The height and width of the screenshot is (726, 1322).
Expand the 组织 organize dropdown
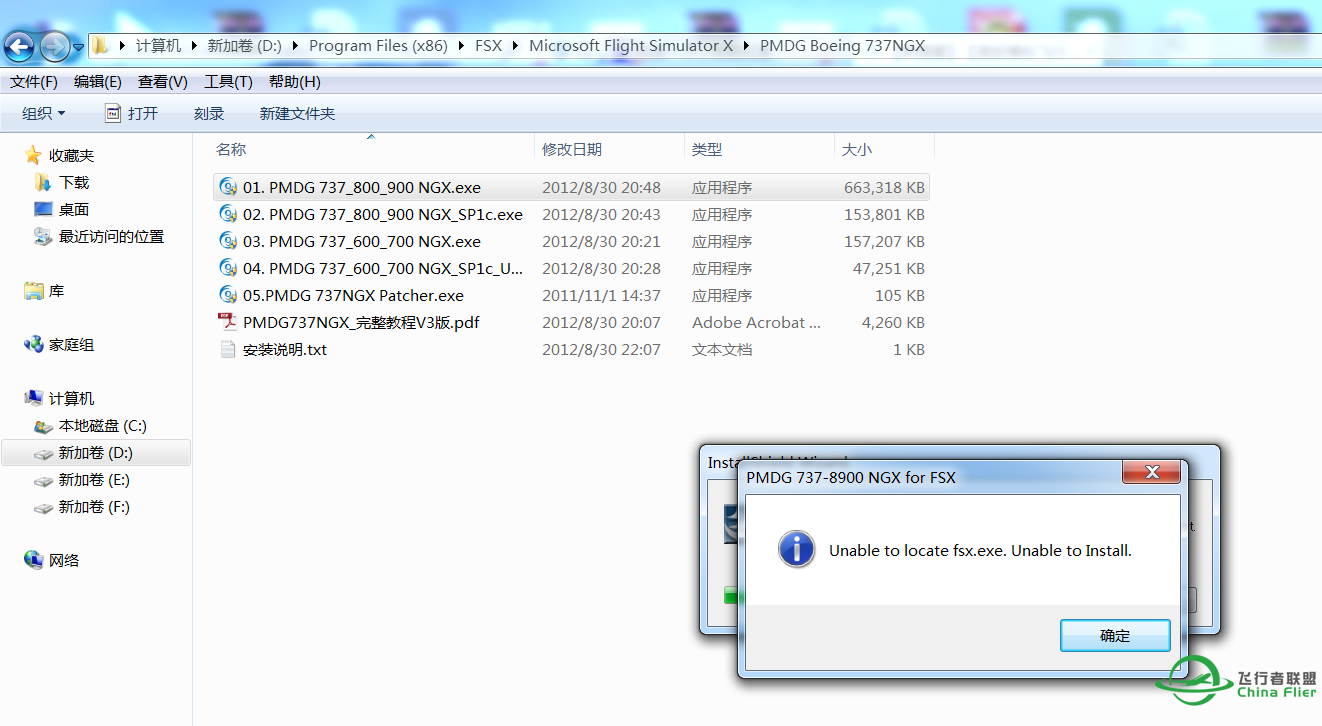pyautogui.click(x=44, y=113)
